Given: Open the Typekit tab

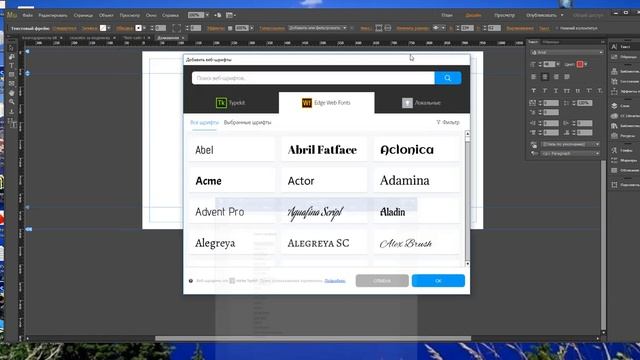Looking at the screenshot, I should pos(231,102).
